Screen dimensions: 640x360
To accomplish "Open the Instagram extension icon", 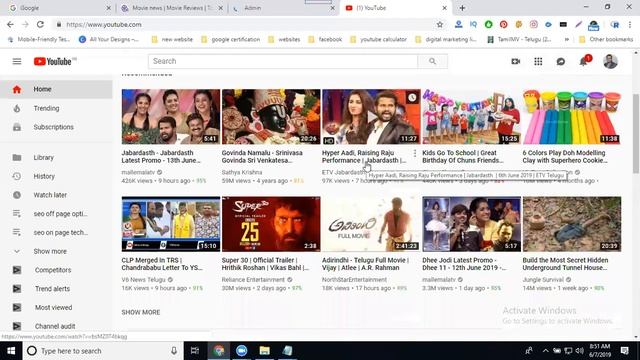I will pyautogui.click(x=533, y=24).
